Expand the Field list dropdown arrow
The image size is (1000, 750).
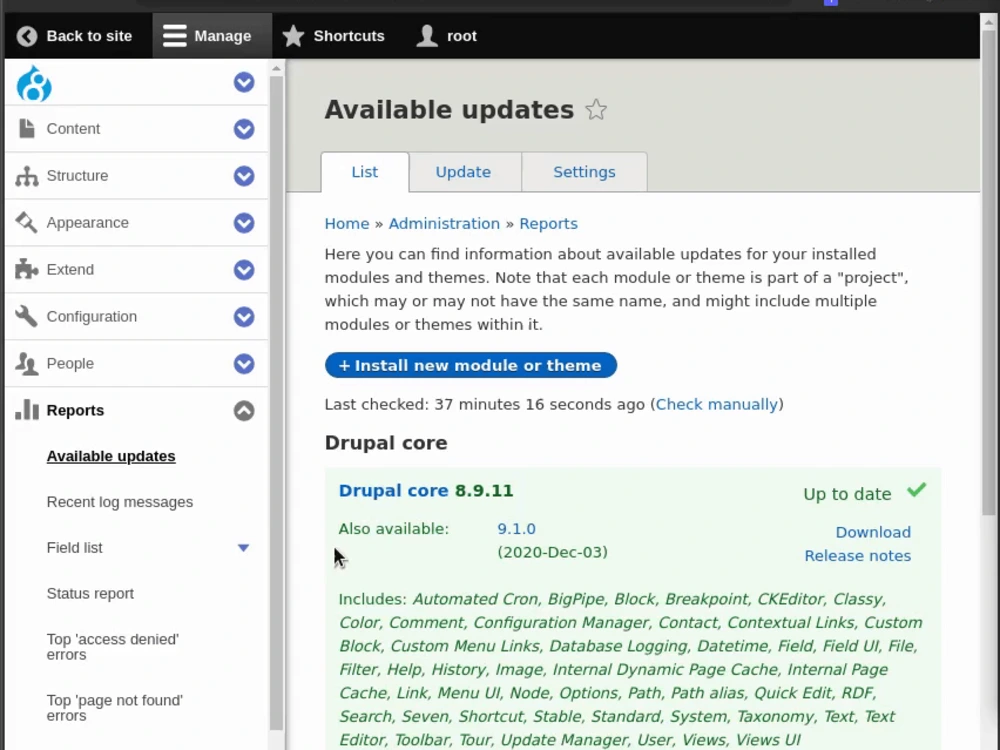[243, 548]
